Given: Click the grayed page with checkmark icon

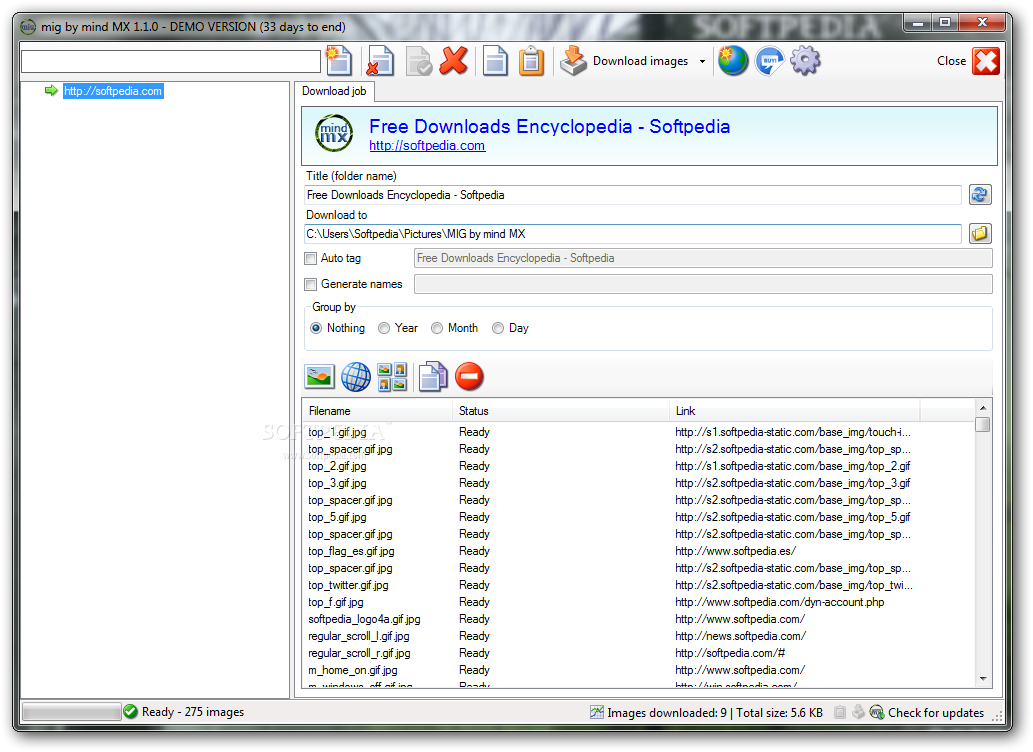Looking at the screenshot, I should coord(419,61).
